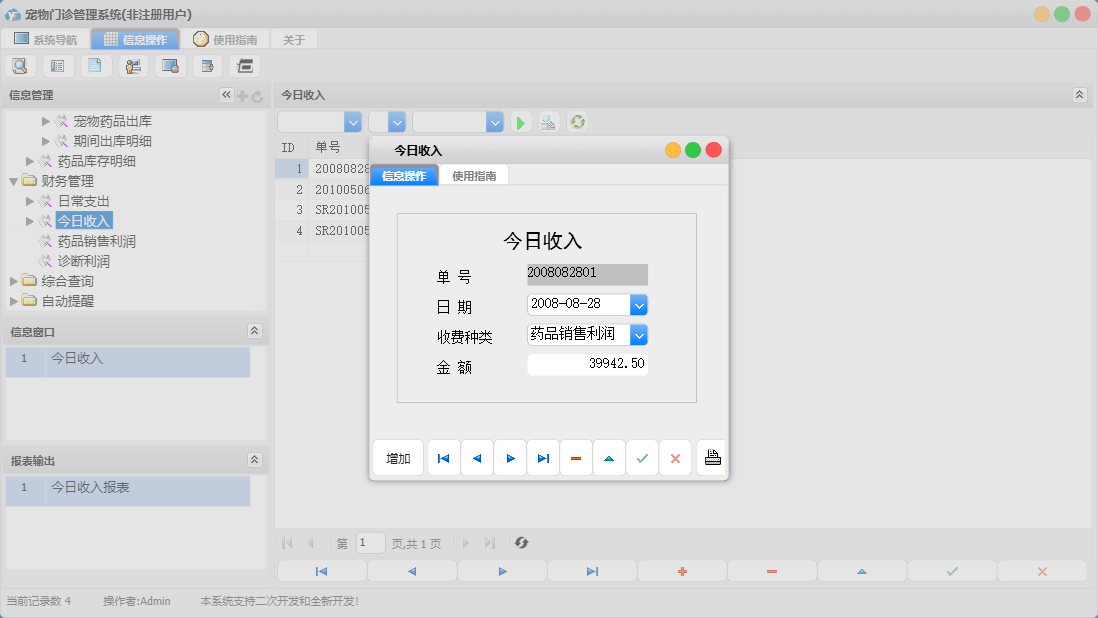This screenshot has width=1098, height=618.
Task: Select the report list icon on the toolbar
Action: tap(57, 65)
